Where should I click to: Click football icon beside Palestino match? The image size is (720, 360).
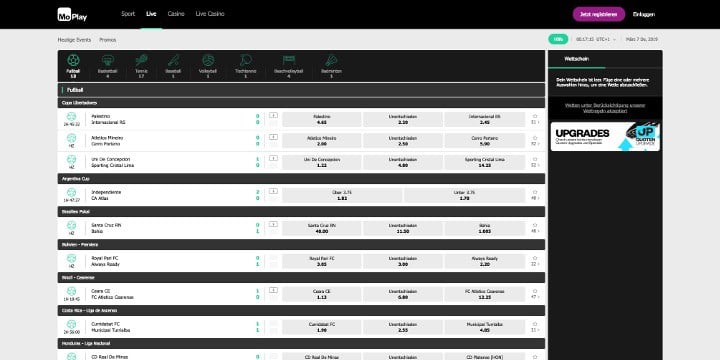(x=71, y=117)
